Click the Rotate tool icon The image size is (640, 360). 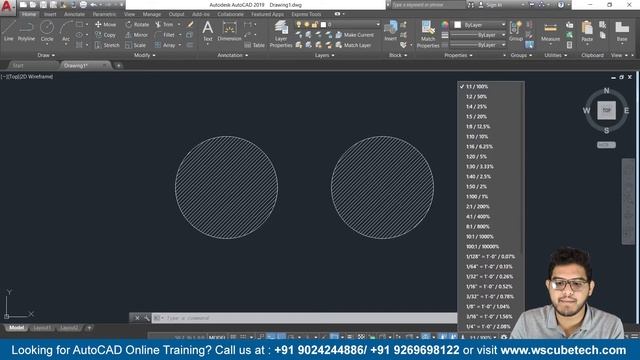click(129, 24)
